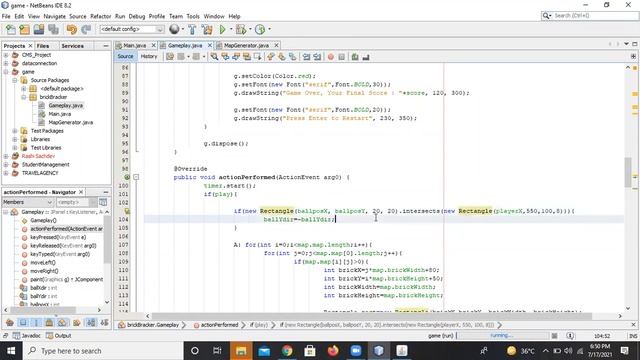The height and width of the screenshot is (360, 640).
Task: Open the Tools menu
Action: click(x=193, y=16)
